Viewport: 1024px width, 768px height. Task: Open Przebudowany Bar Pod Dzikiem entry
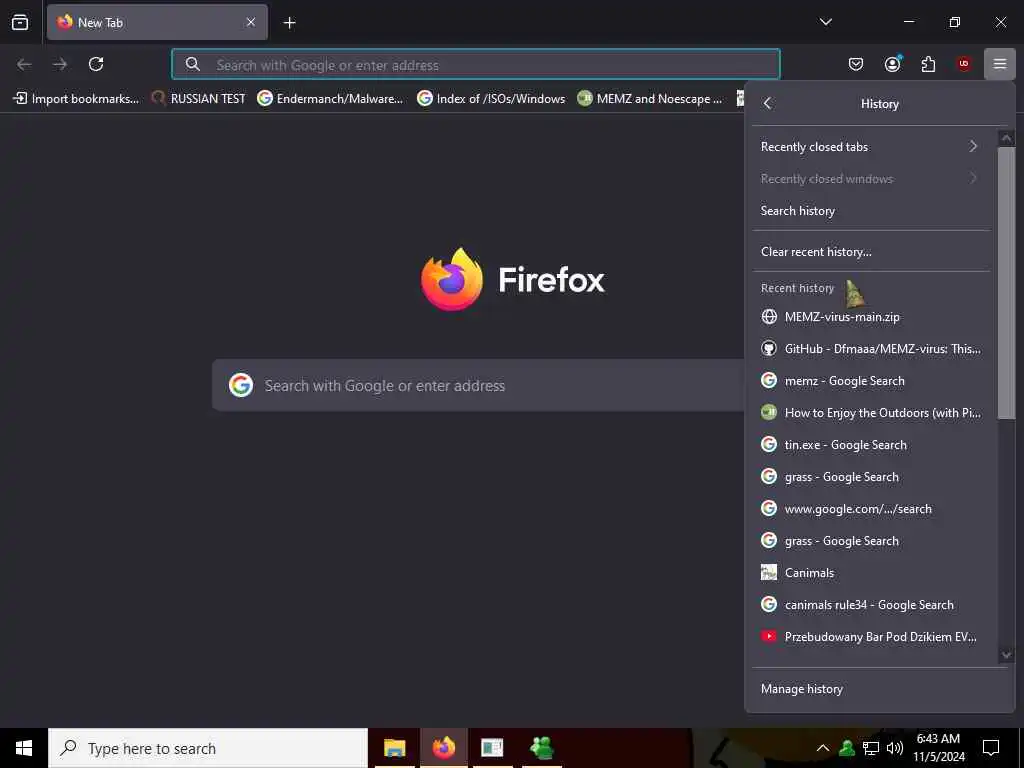coord(871,637)
